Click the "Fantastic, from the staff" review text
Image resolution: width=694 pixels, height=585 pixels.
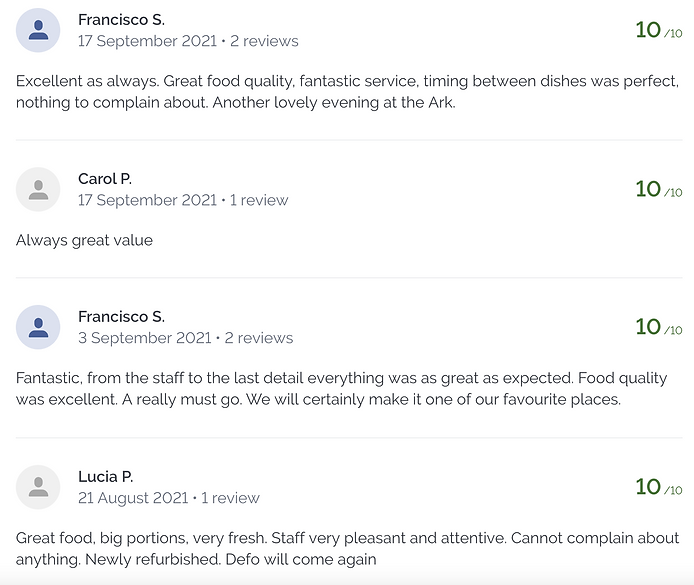point(340,389)
